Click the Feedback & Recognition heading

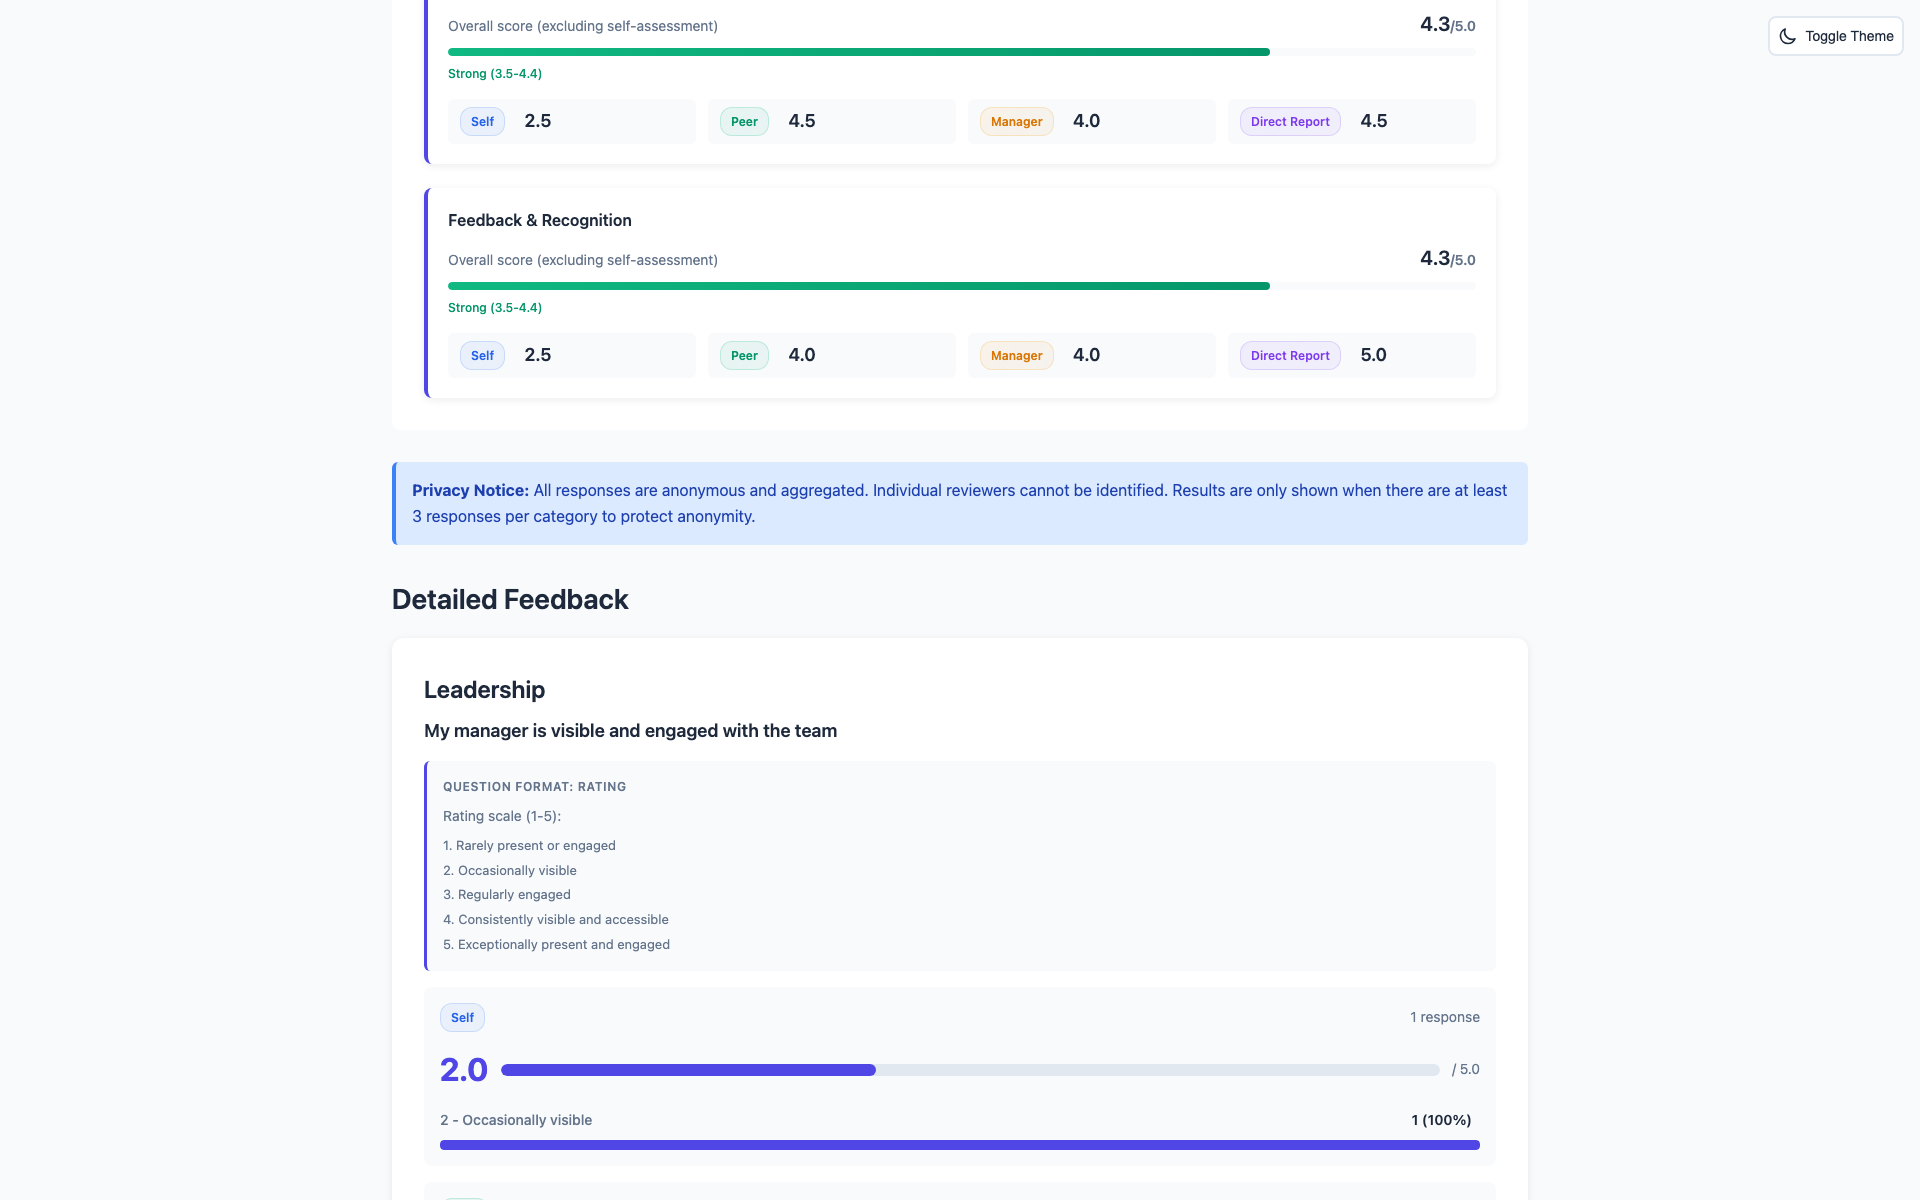click(x=539, y=220)
